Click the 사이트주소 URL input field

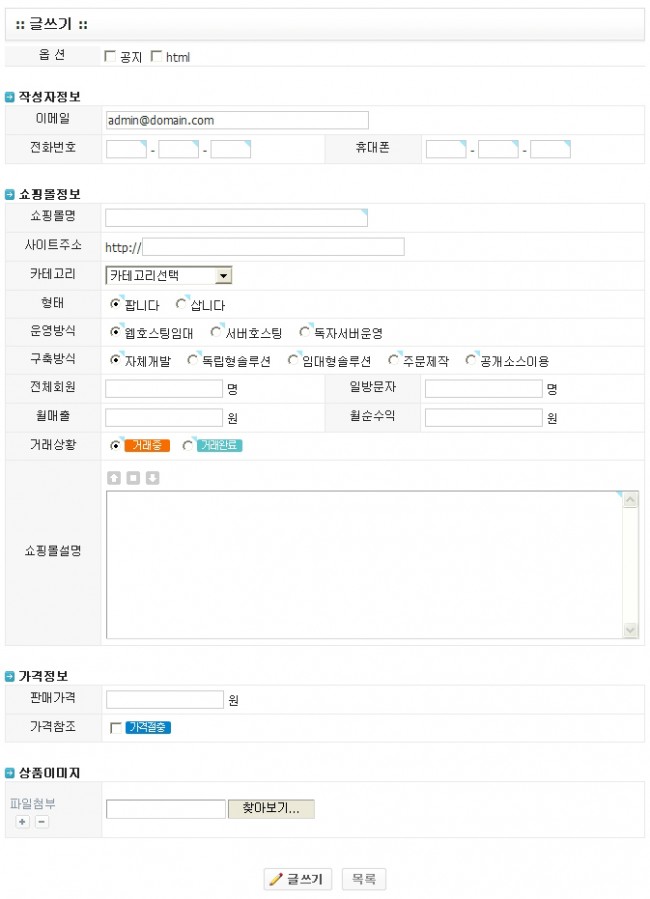tap(273, 247)
